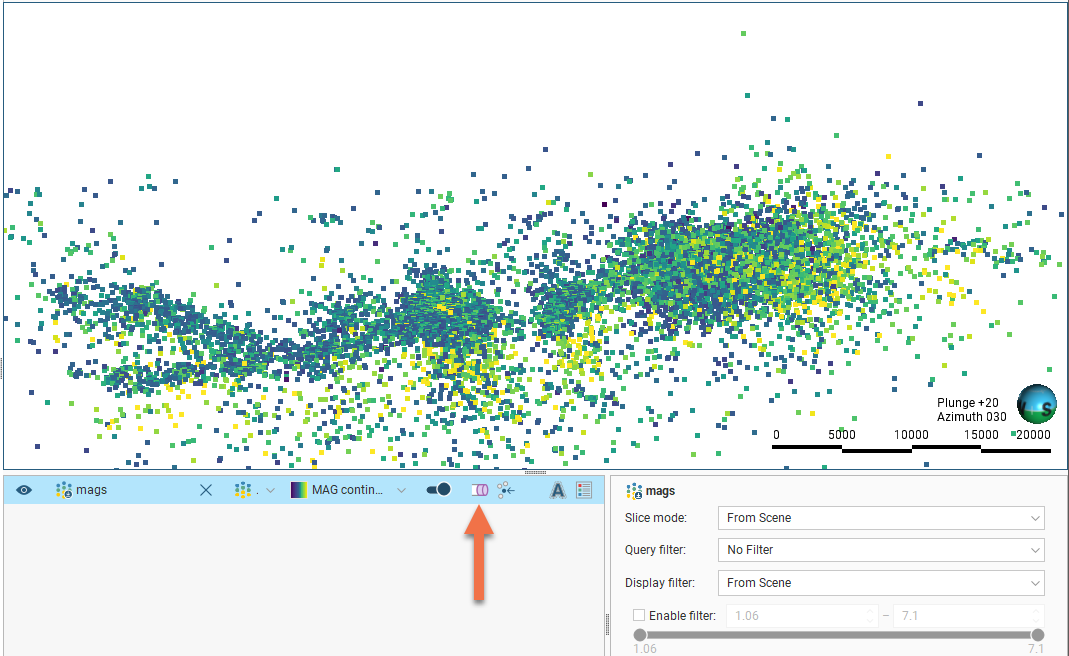Click the point radius scatter icon
The height and width of the screenshot is (656, 1069).
[506, 490]
